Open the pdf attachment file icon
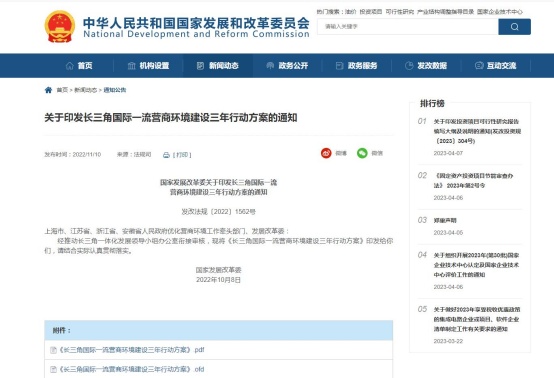The height and width of the screenshot is (378, 554). pyautogui.click(x=53, y=350)
